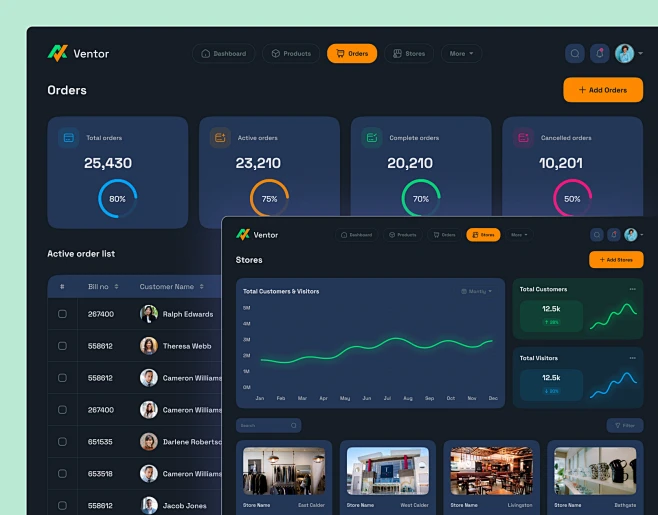Open the West Calder store thumbnail

click(x=388, y=471)
